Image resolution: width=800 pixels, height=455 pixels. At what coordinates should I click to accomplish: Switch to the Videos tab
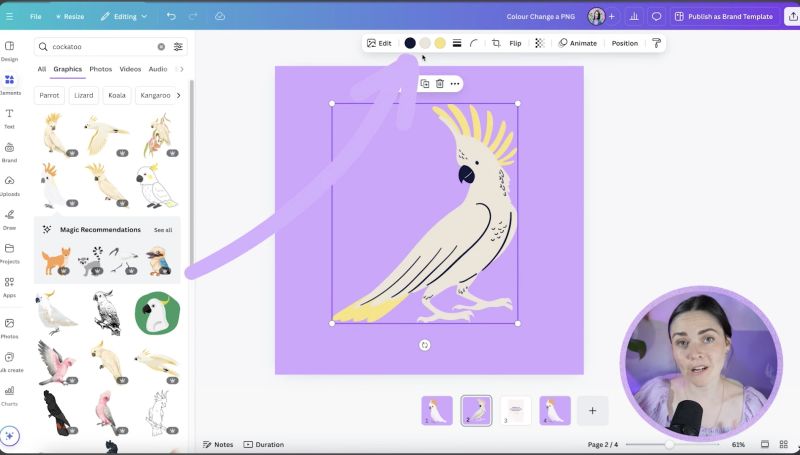130,69
